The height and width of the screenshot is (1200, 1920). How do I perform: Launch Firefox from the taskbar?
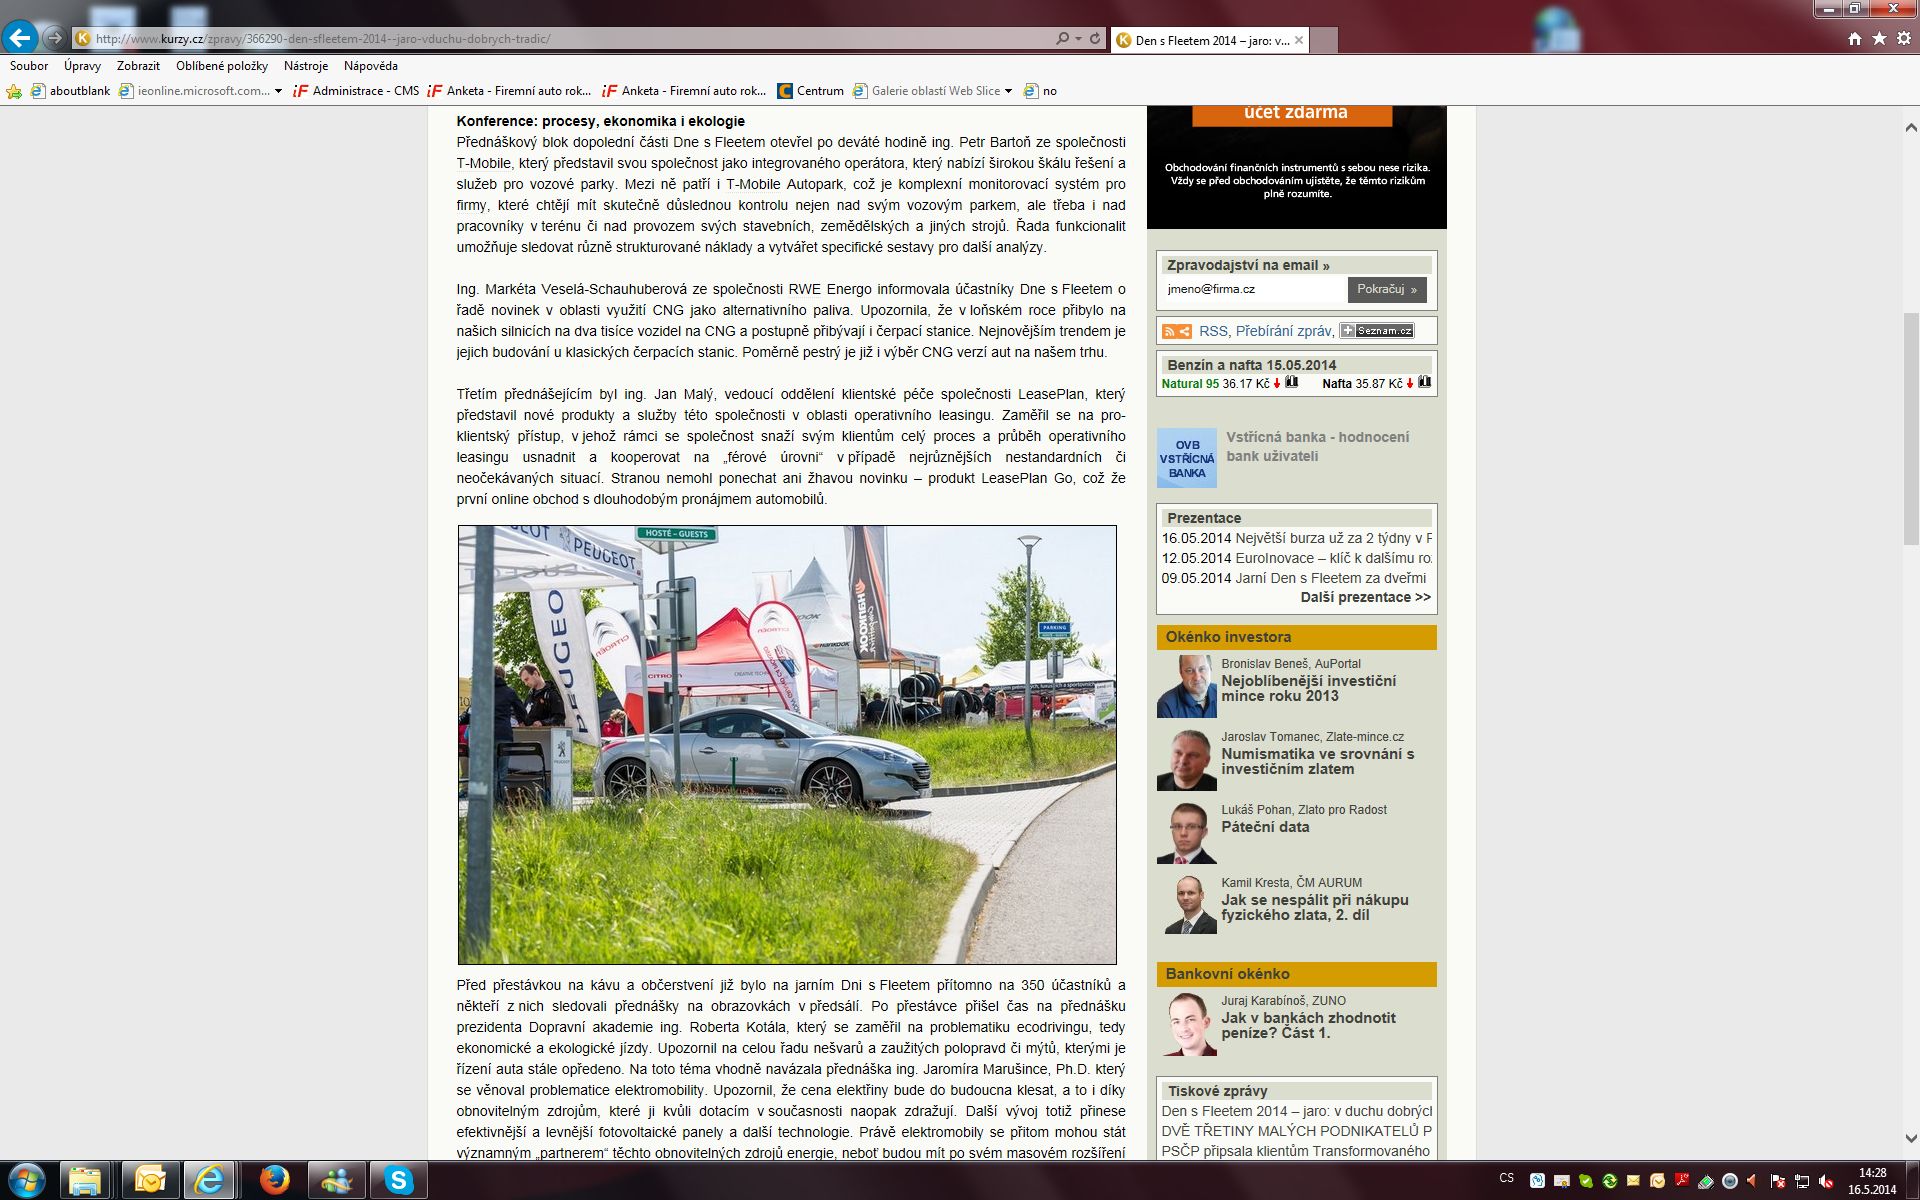click(274, 1181)
